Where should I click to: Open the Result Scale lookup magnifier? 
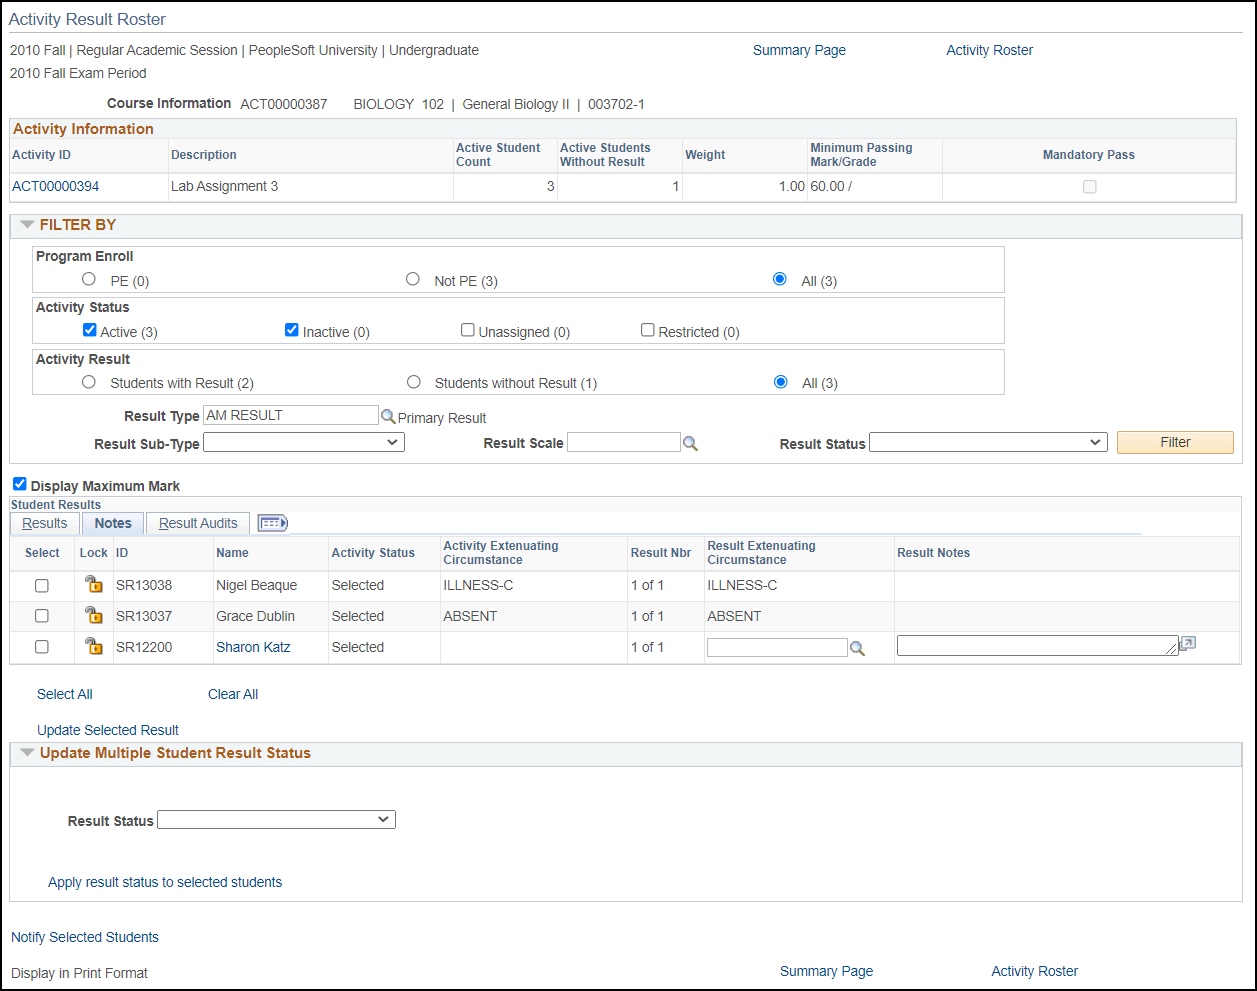tap(690, 442)
